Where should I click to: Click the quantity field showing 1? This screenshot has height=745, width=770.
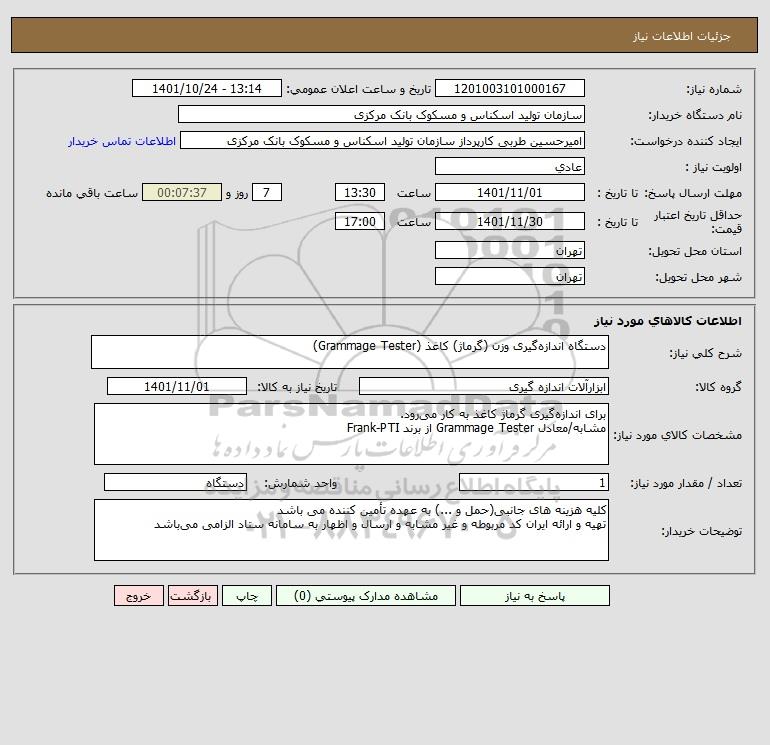tap(534, 483)
